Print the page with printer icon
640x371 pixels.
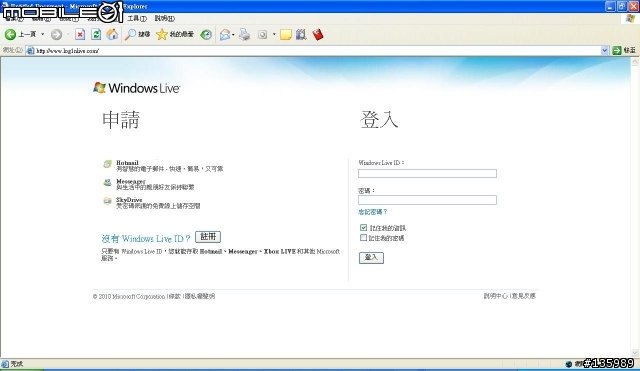(244, 35)
